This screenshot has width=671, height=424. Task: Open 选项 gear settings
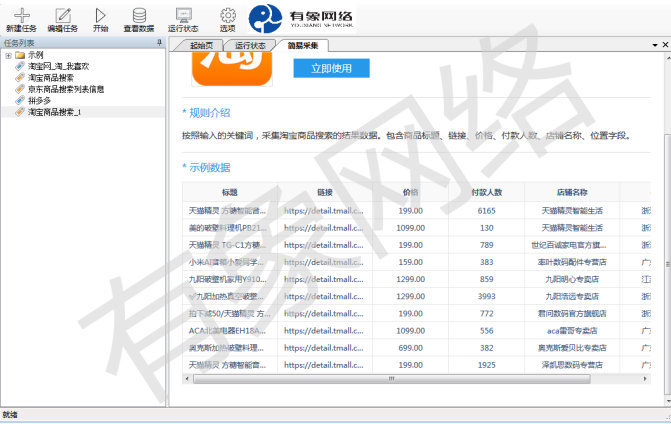228,16
